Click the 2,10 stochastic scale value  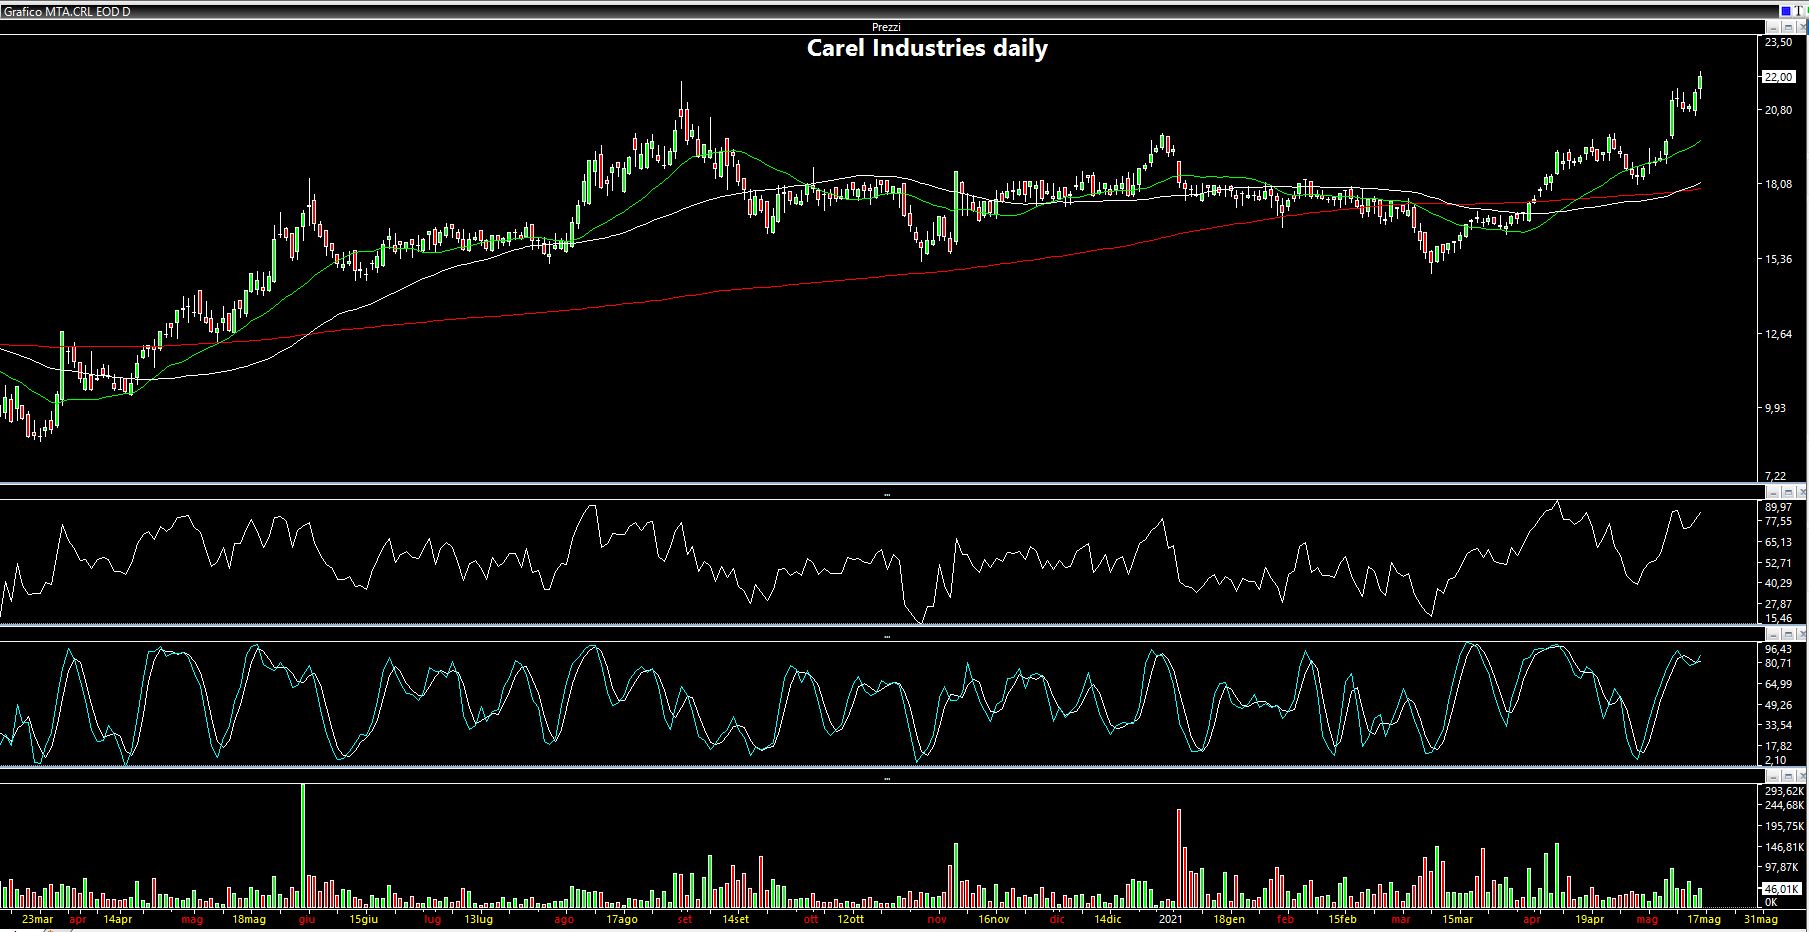pyautogui.click(x=1776, y=760)
